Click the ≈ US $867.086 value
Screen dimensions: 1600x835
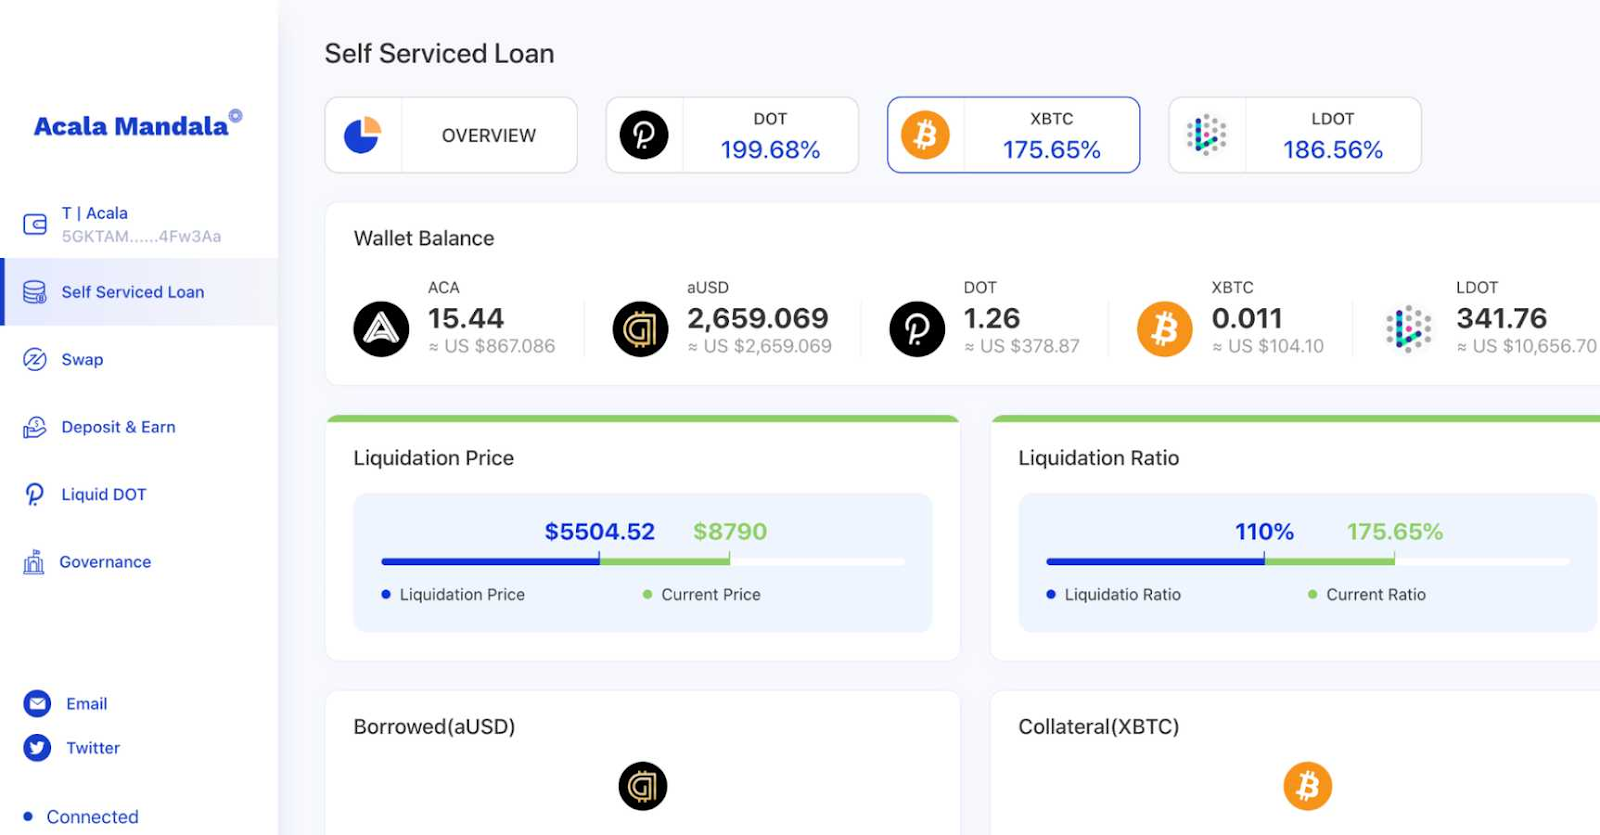(492, 346)
